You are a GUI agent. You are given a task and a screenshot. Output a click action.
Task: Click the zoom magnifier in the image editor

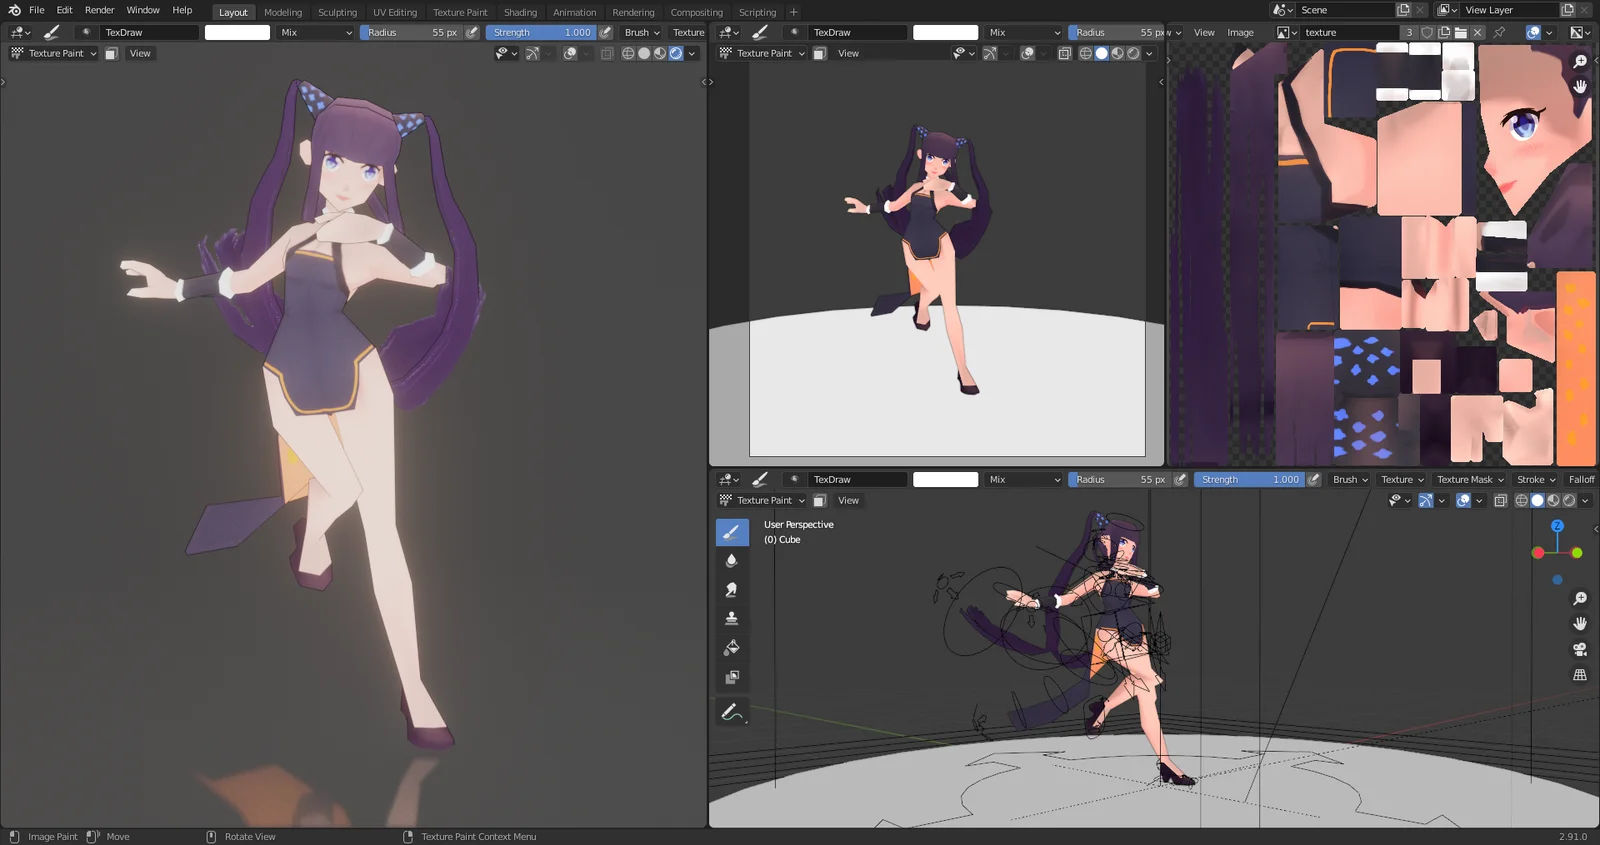[x=1580, y=61]
